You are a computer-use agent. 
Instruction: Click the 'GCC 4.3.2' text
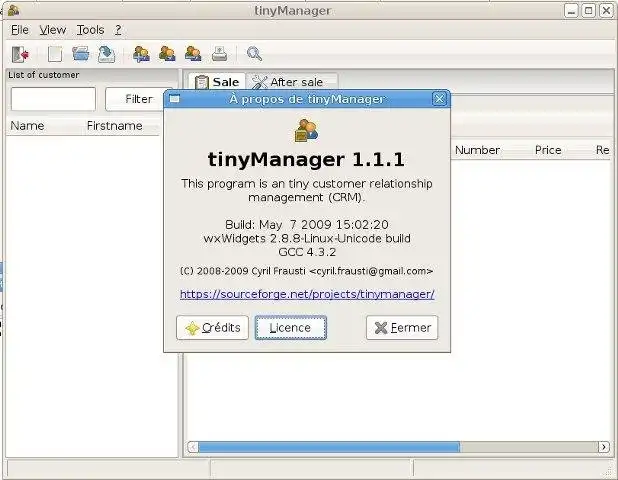(x=307, y=252)
